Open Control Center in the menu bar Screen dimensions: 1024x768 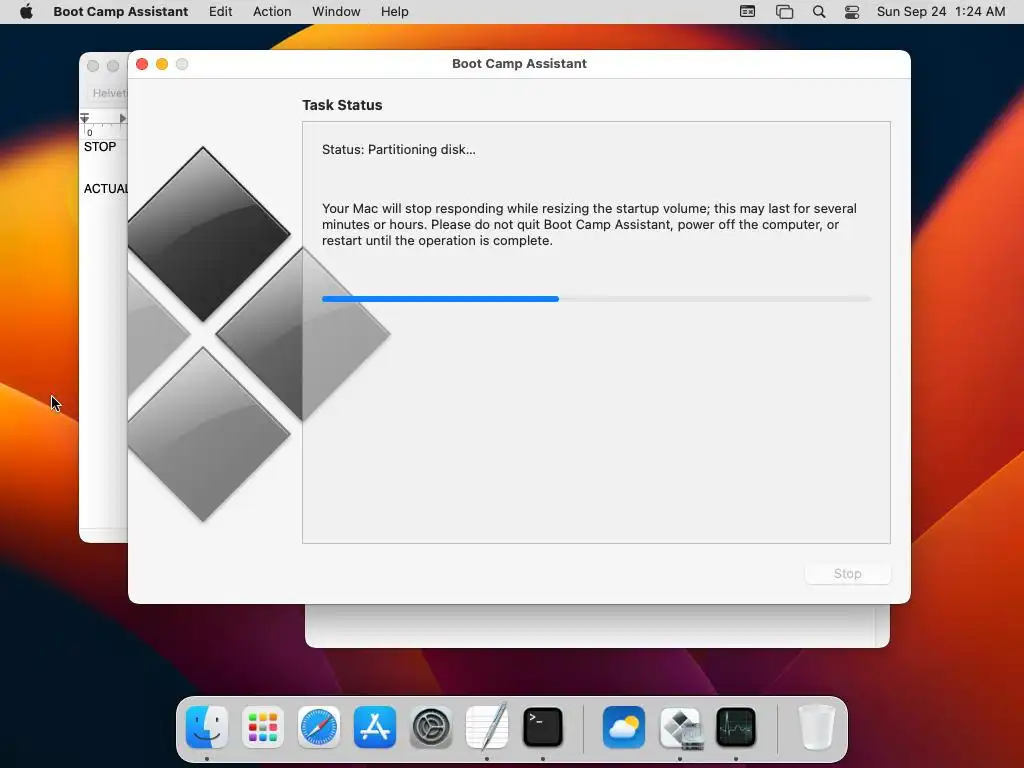852,12
